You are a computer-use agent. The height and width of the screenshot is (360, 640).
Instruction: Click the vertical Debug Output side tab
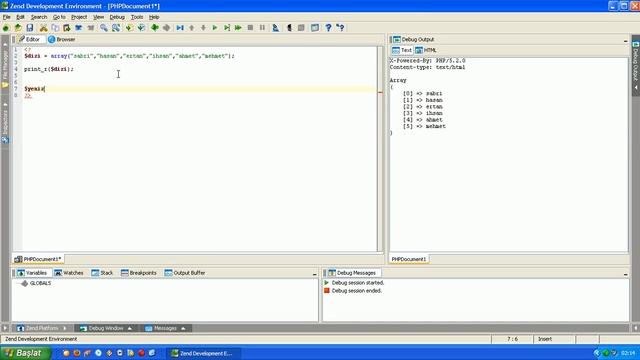pos(636,65)
